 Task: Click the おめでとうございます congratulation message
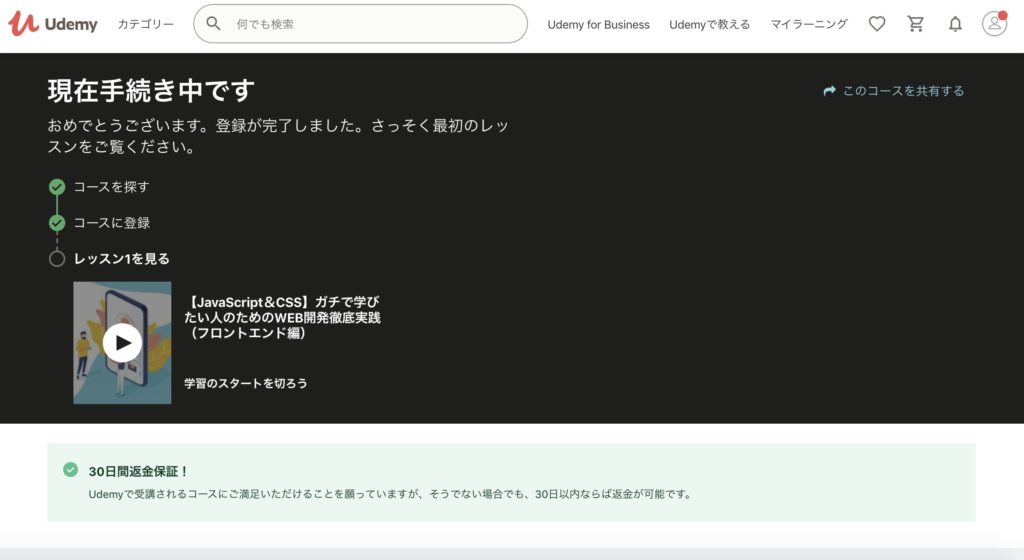278,136
